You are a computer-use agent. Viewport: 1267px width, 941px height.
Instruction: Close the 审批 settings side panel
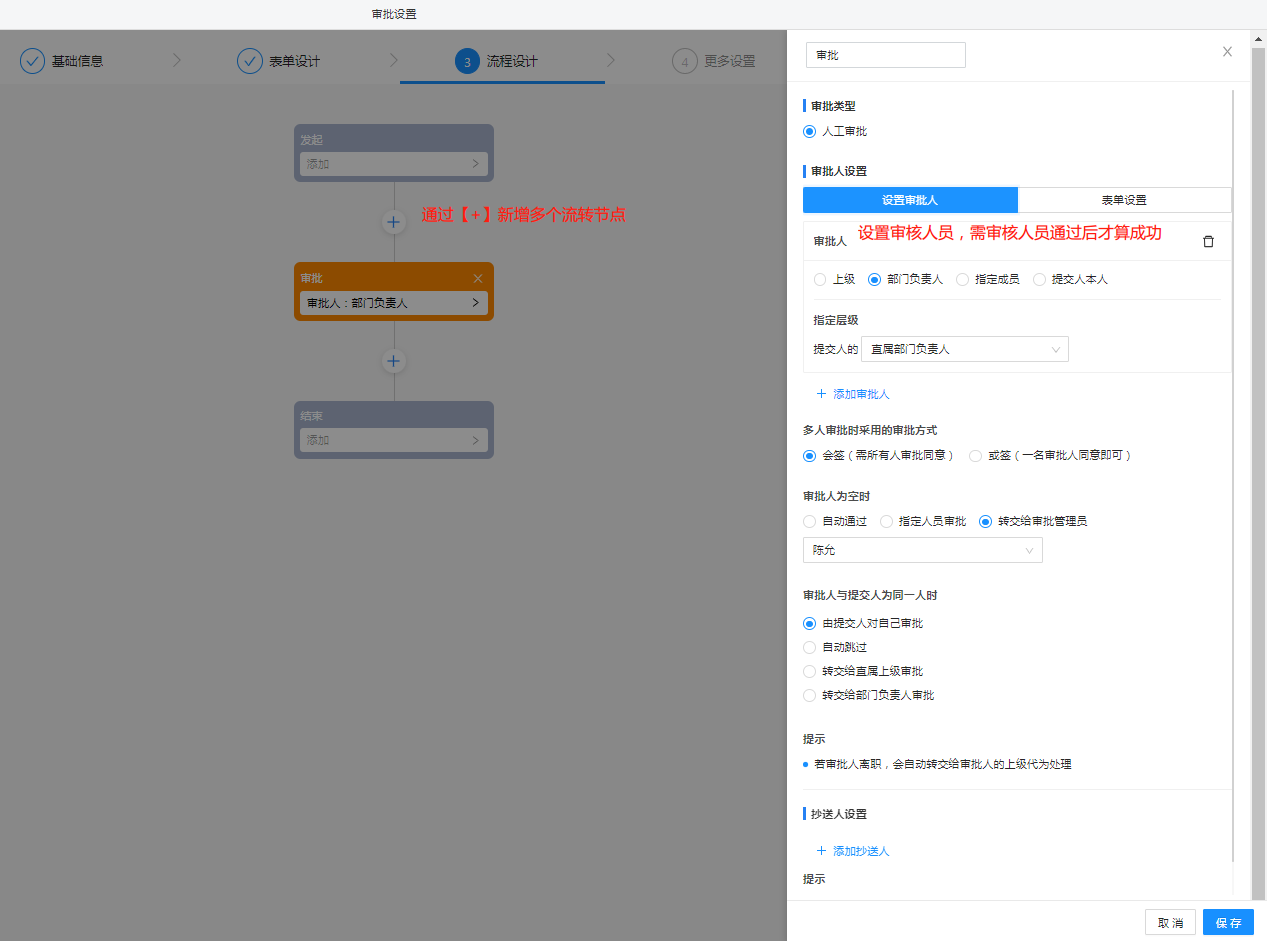1227,52
